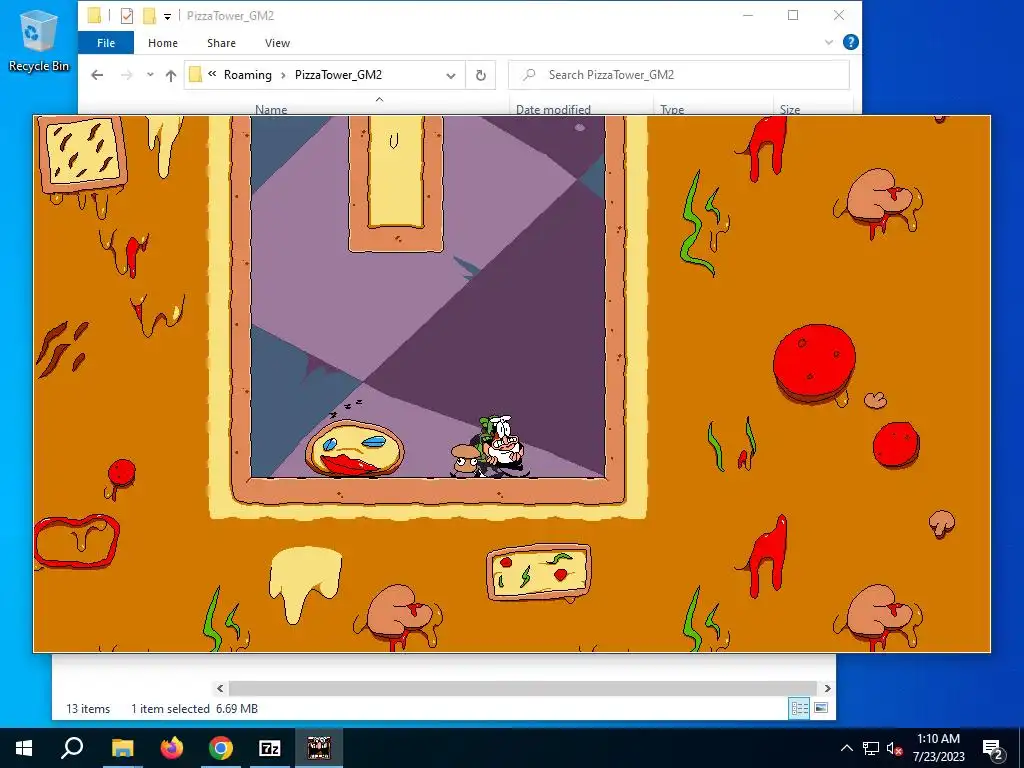Expand the ribbon with the chevron

coord(829,42)
